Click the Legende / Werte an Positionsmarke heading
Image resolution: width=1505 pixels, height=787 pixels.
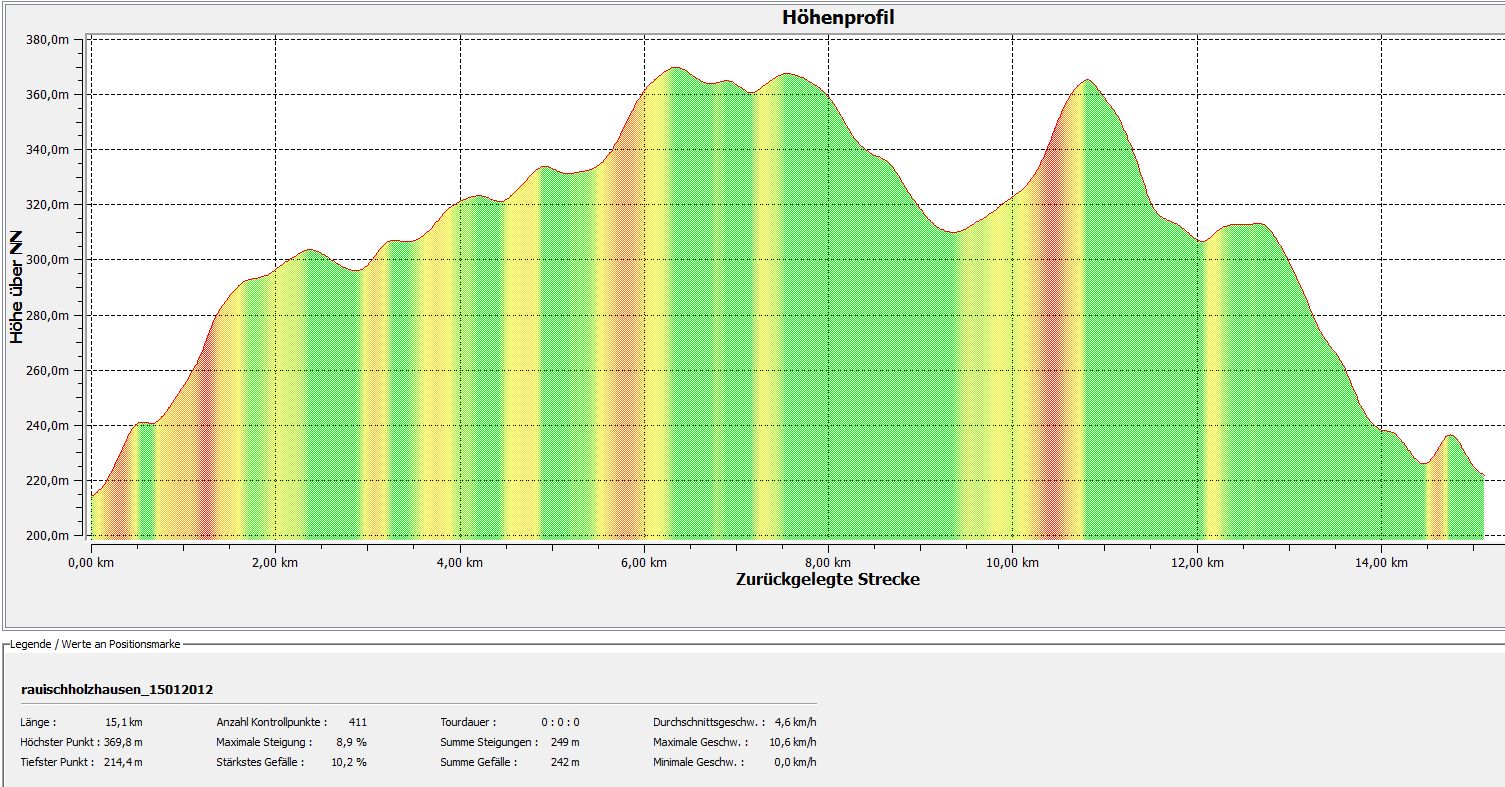(x=94, y=645)
